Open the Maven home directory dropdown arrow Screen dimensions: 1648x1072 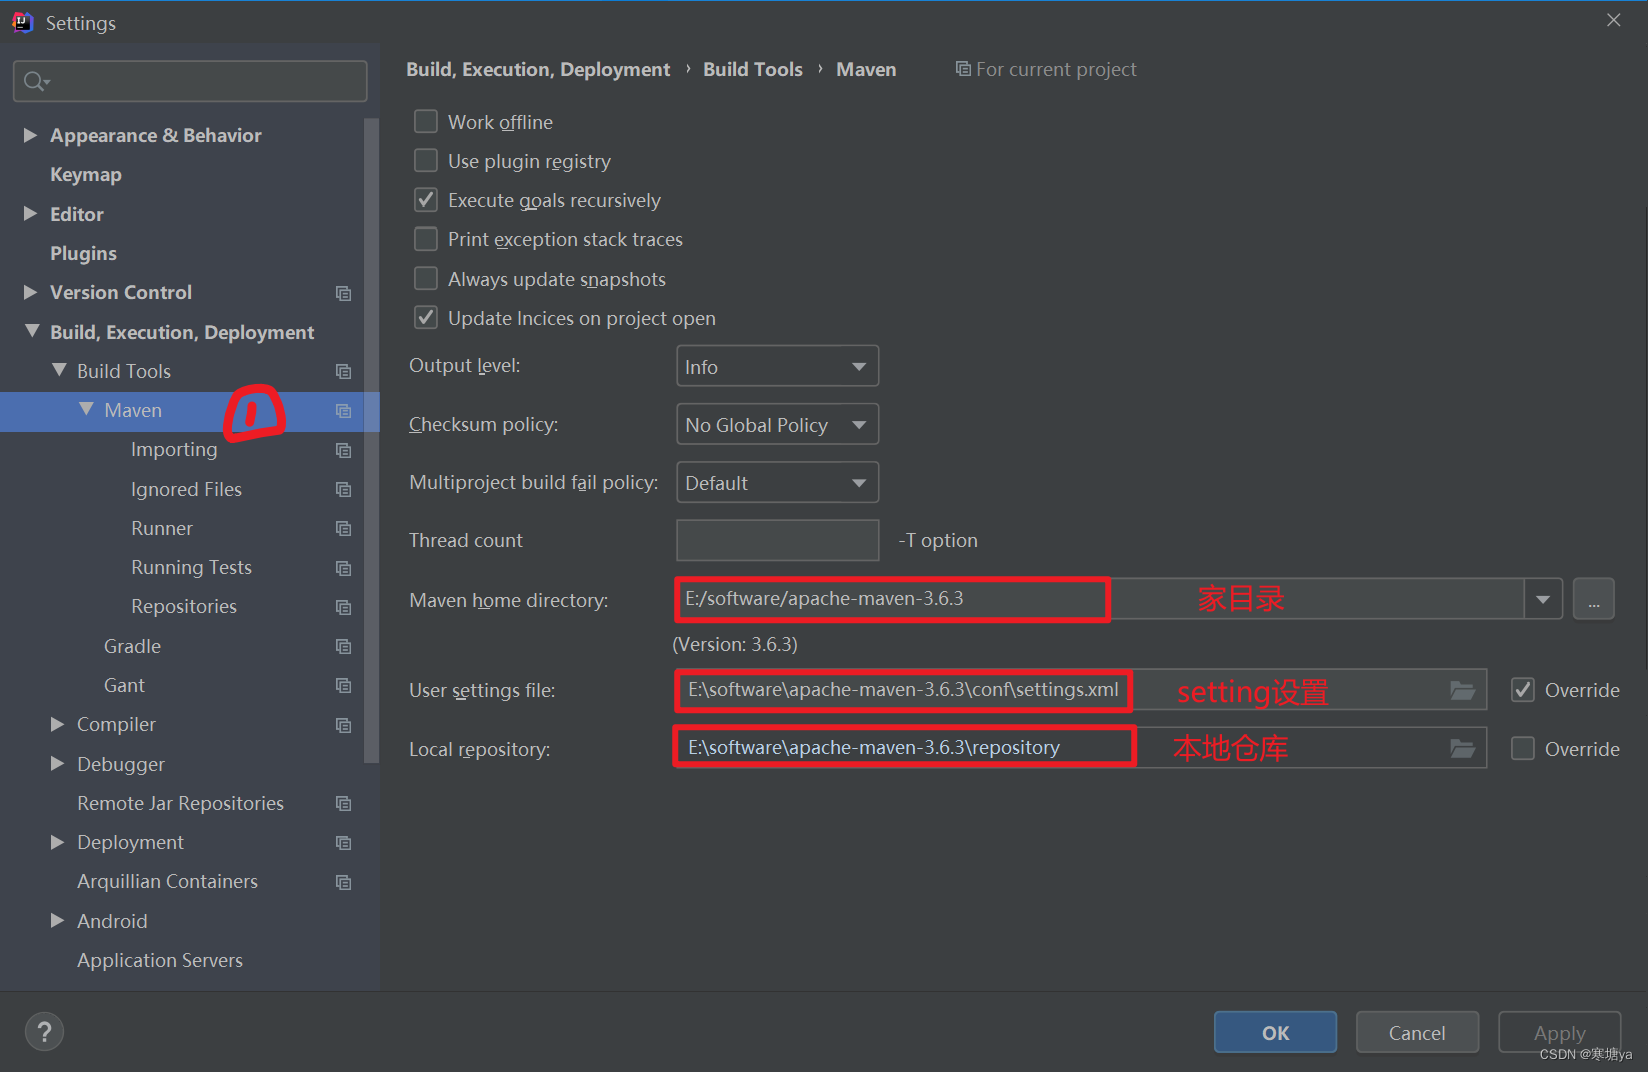click(1543, 599)
